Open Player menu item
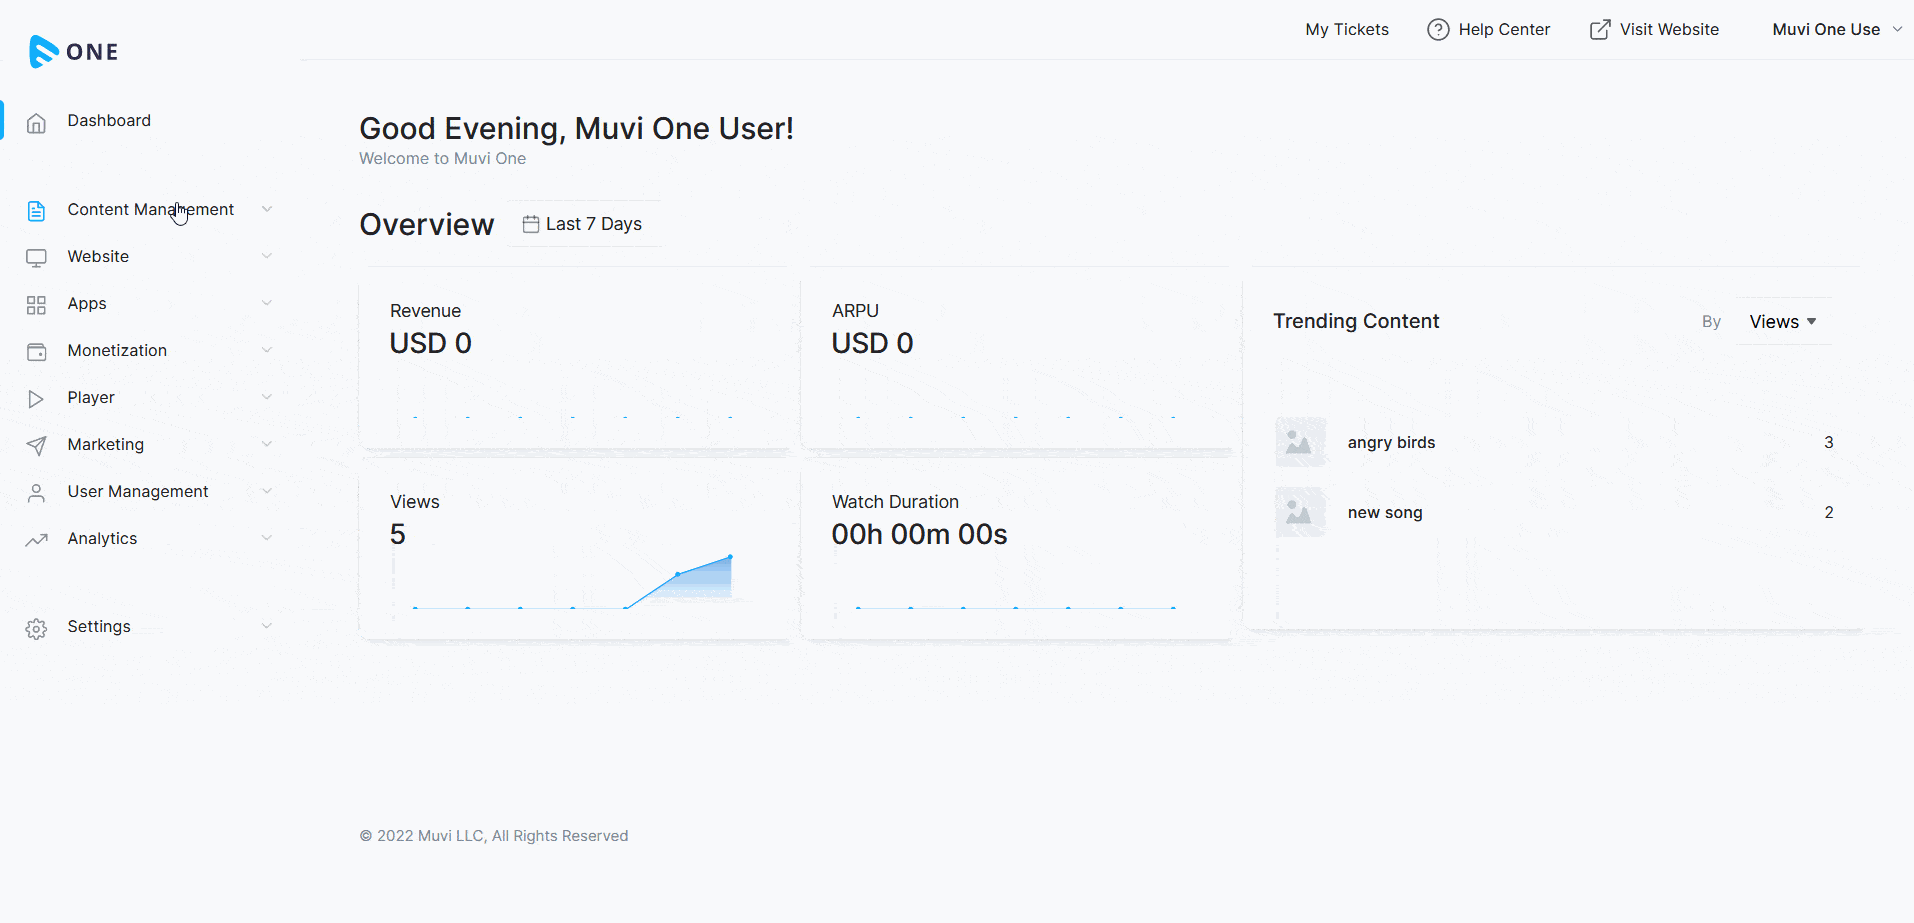 pyautogui.click(x=91, y=397)
